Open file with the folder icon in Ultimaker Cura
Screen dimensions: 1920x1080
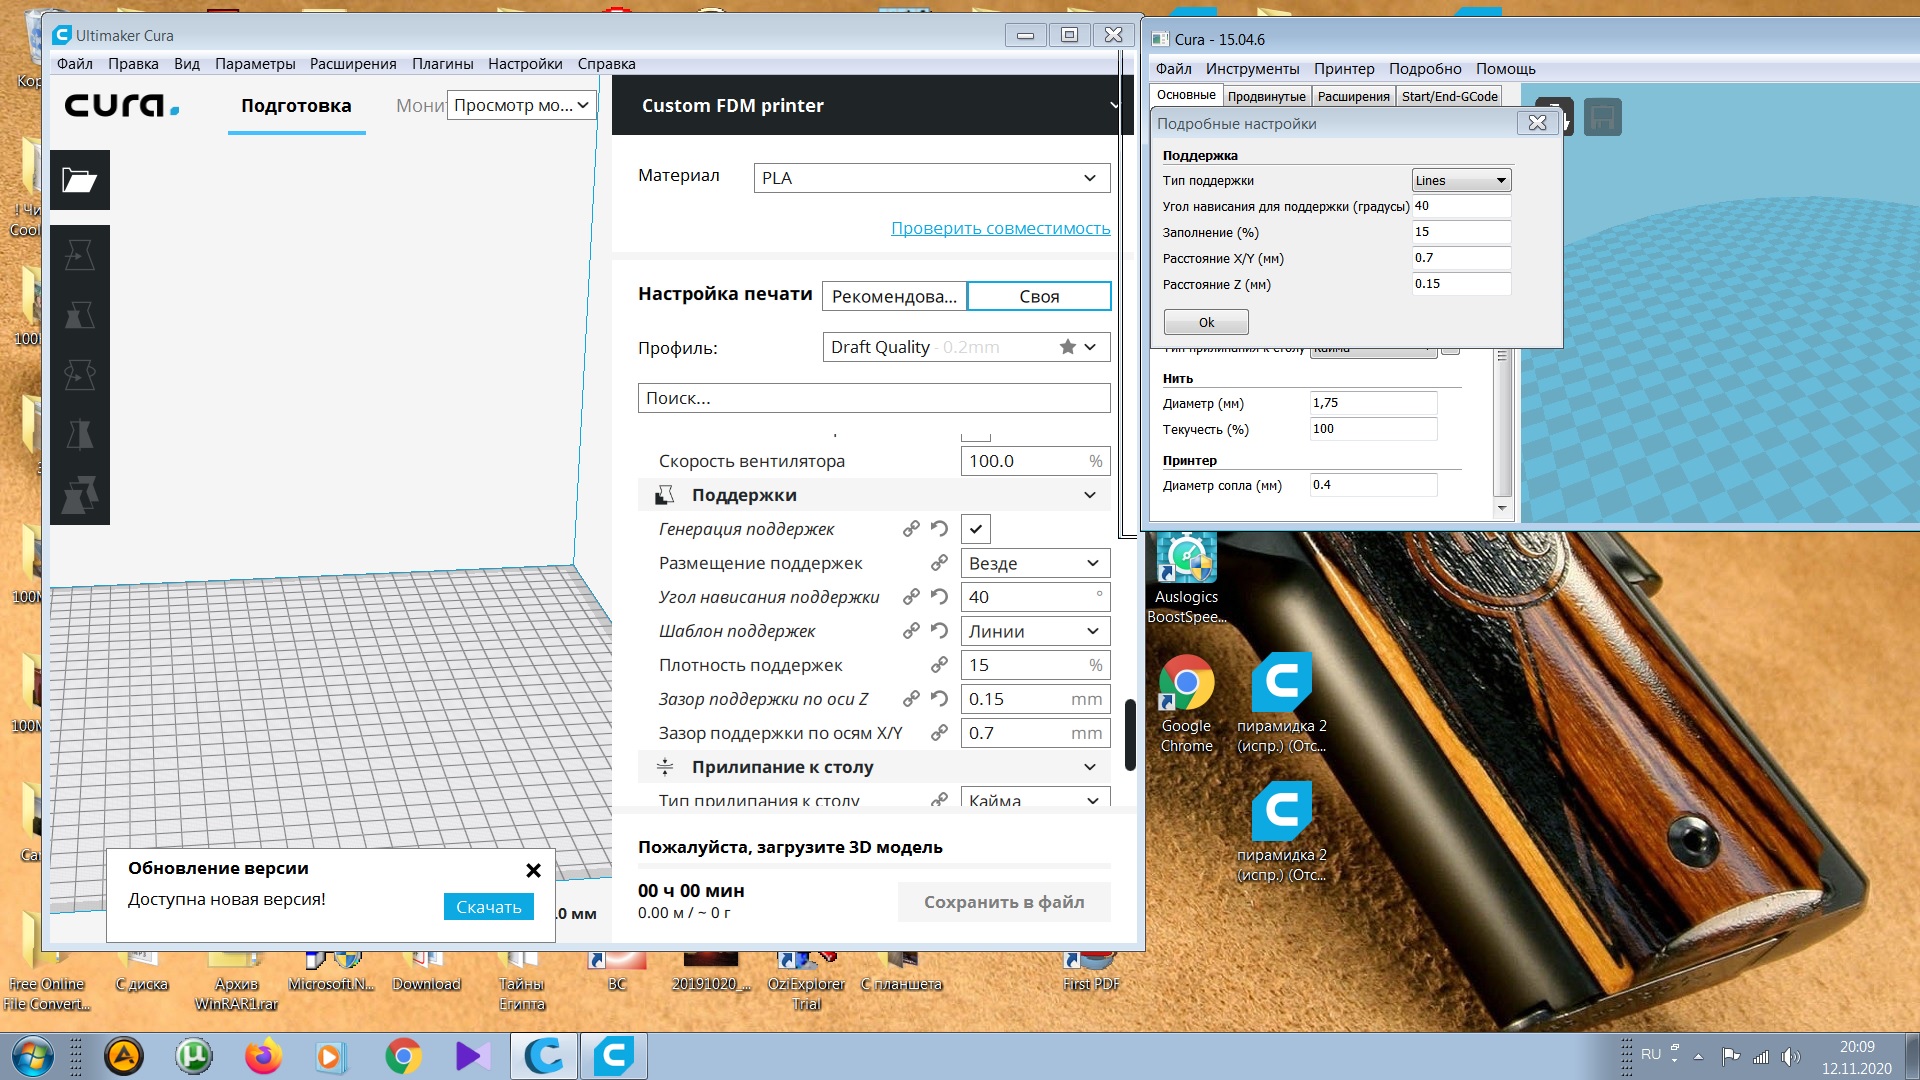pos(79,180)
